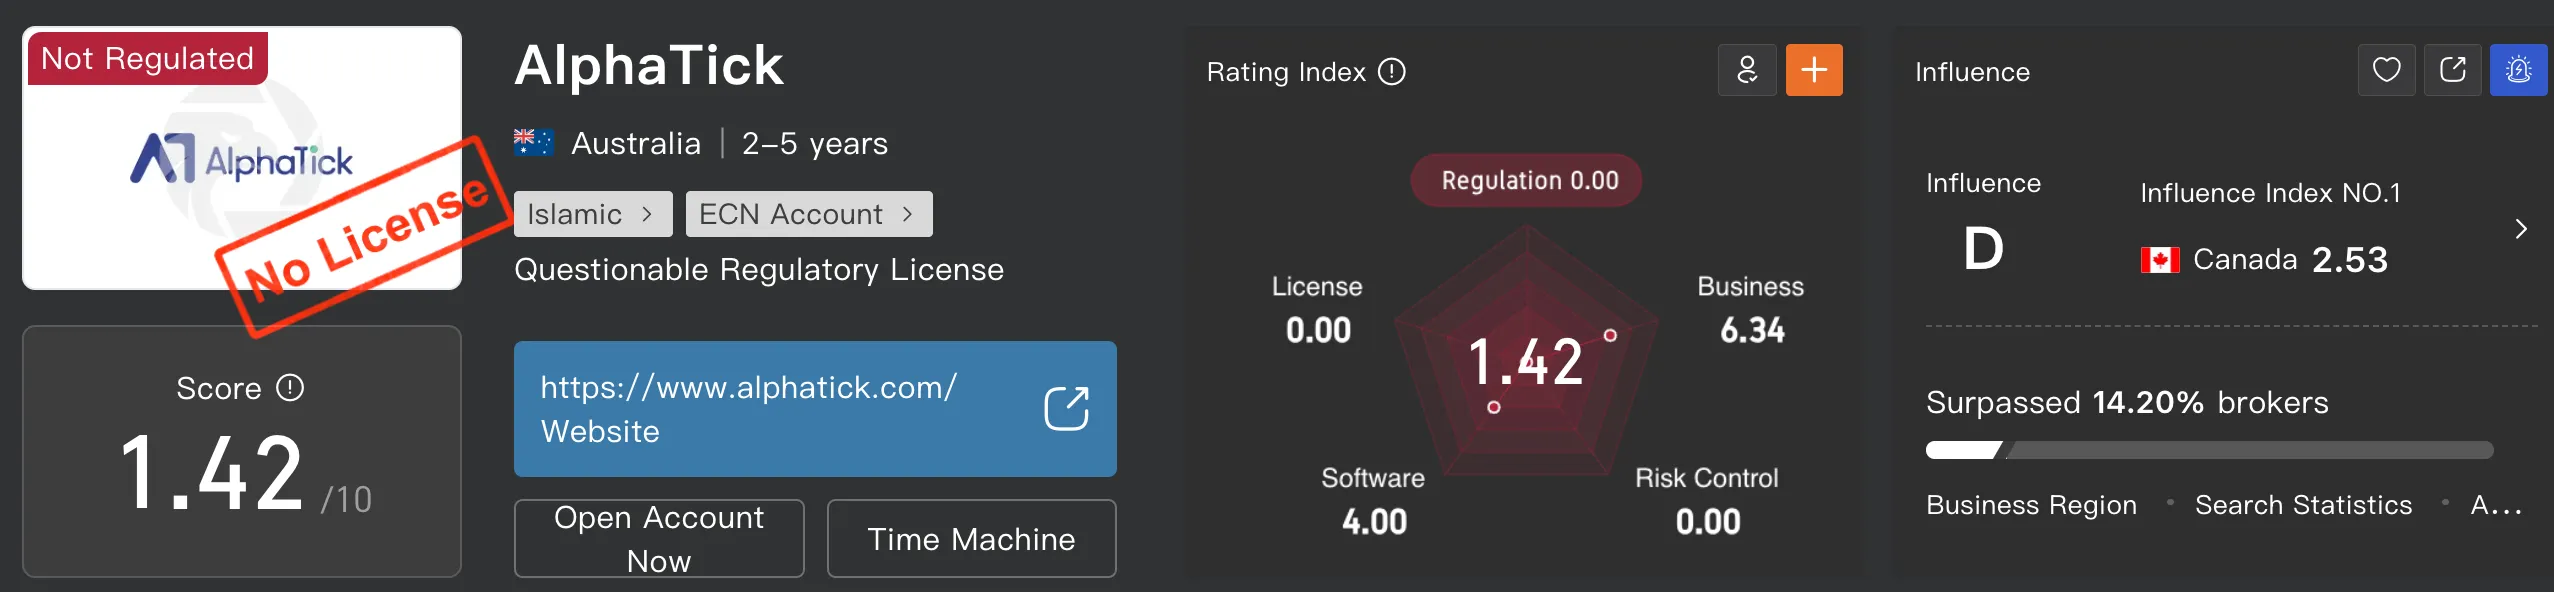Click the AlphaTick logo thumbnail

(x=242, y=158)
